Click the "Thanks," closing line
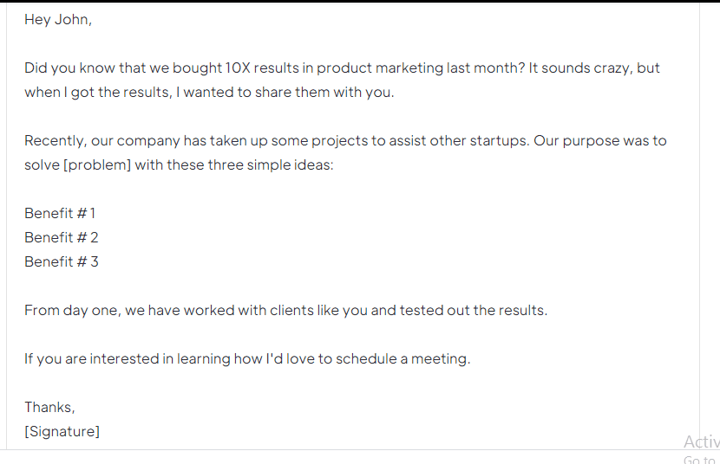This screenshot has width=720, height=464. [x=50, y=407]
